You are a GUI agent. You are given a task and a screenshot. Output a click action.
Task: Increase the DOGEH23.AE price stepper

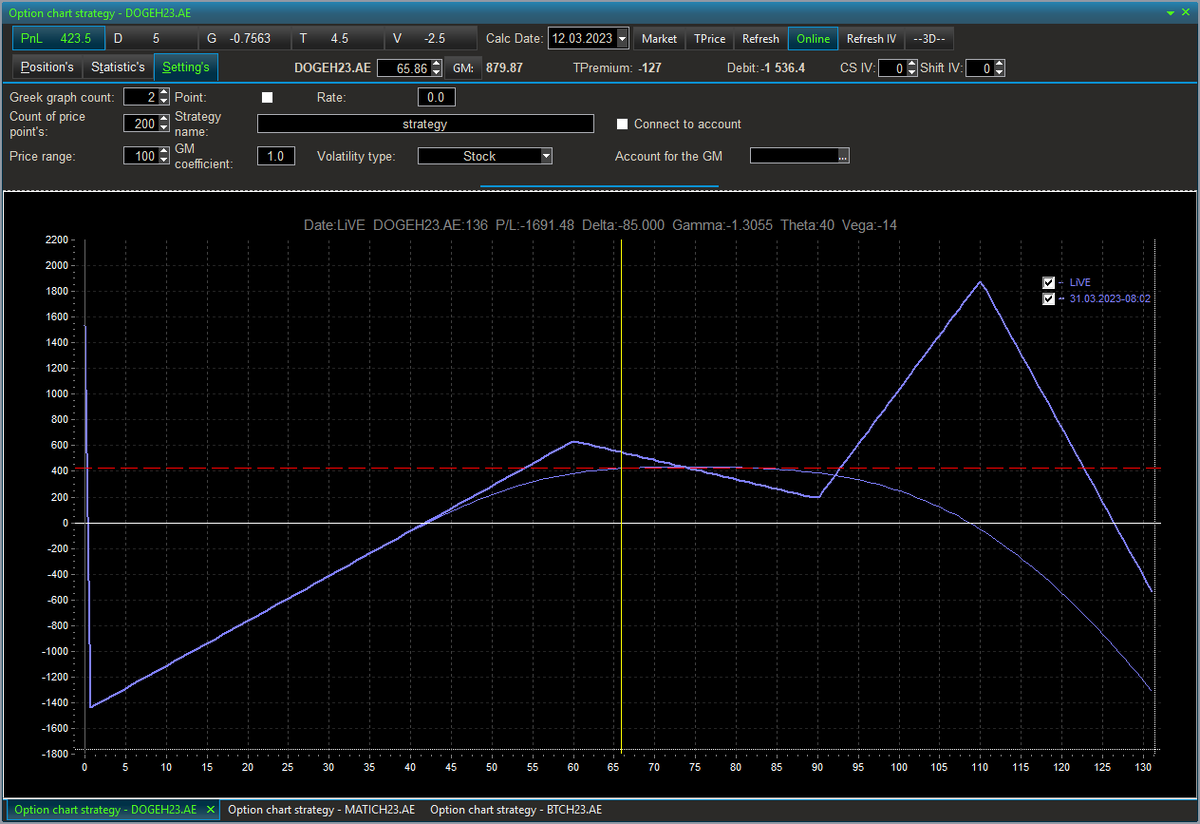(x=435, y=64)
